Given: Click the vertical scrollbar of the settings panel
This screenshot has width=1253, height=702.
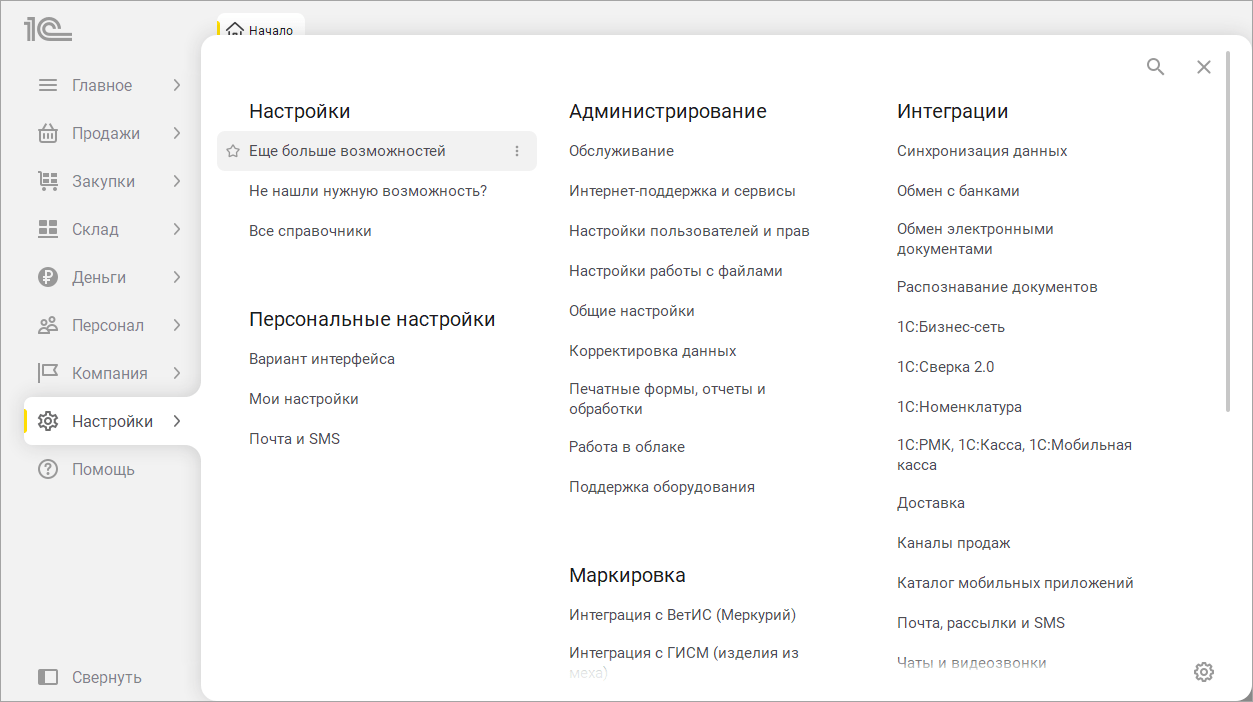Looking at the screenshot, I should coord(1228,230).
